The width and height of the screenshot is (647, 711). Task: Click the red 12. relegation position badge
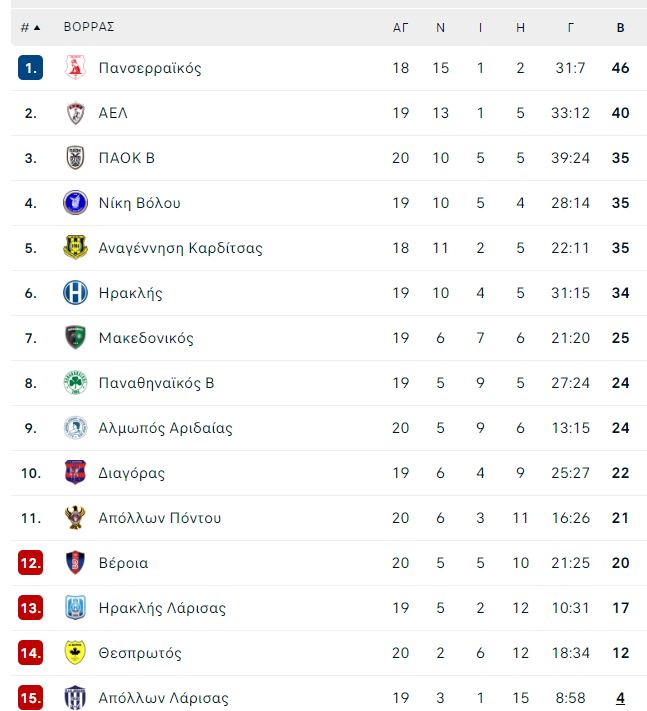[x=30, y=563]
